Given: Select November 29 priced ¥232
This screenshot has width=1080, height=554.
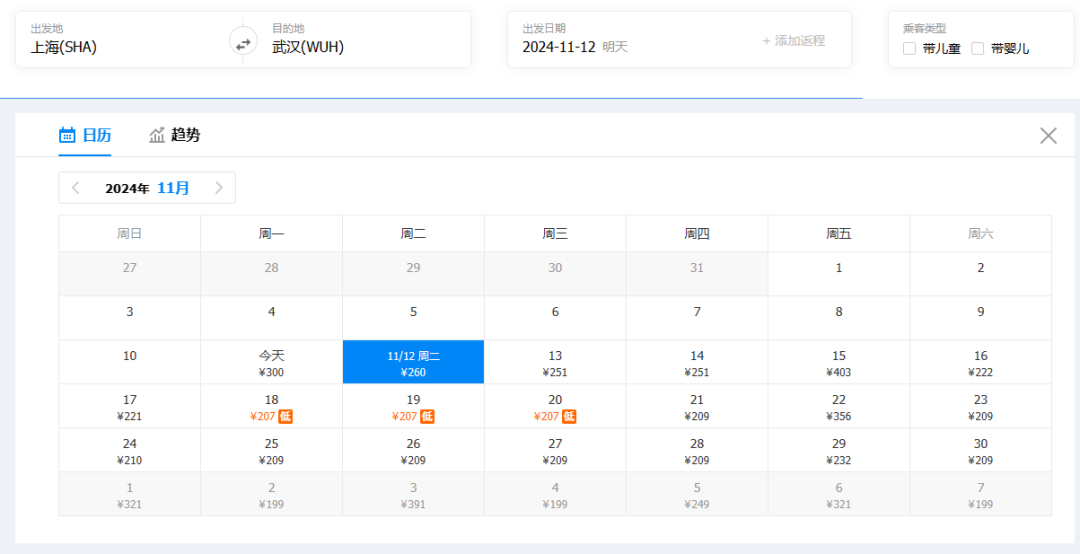Looking at the screenshot, I should click(x=839, y=450).
